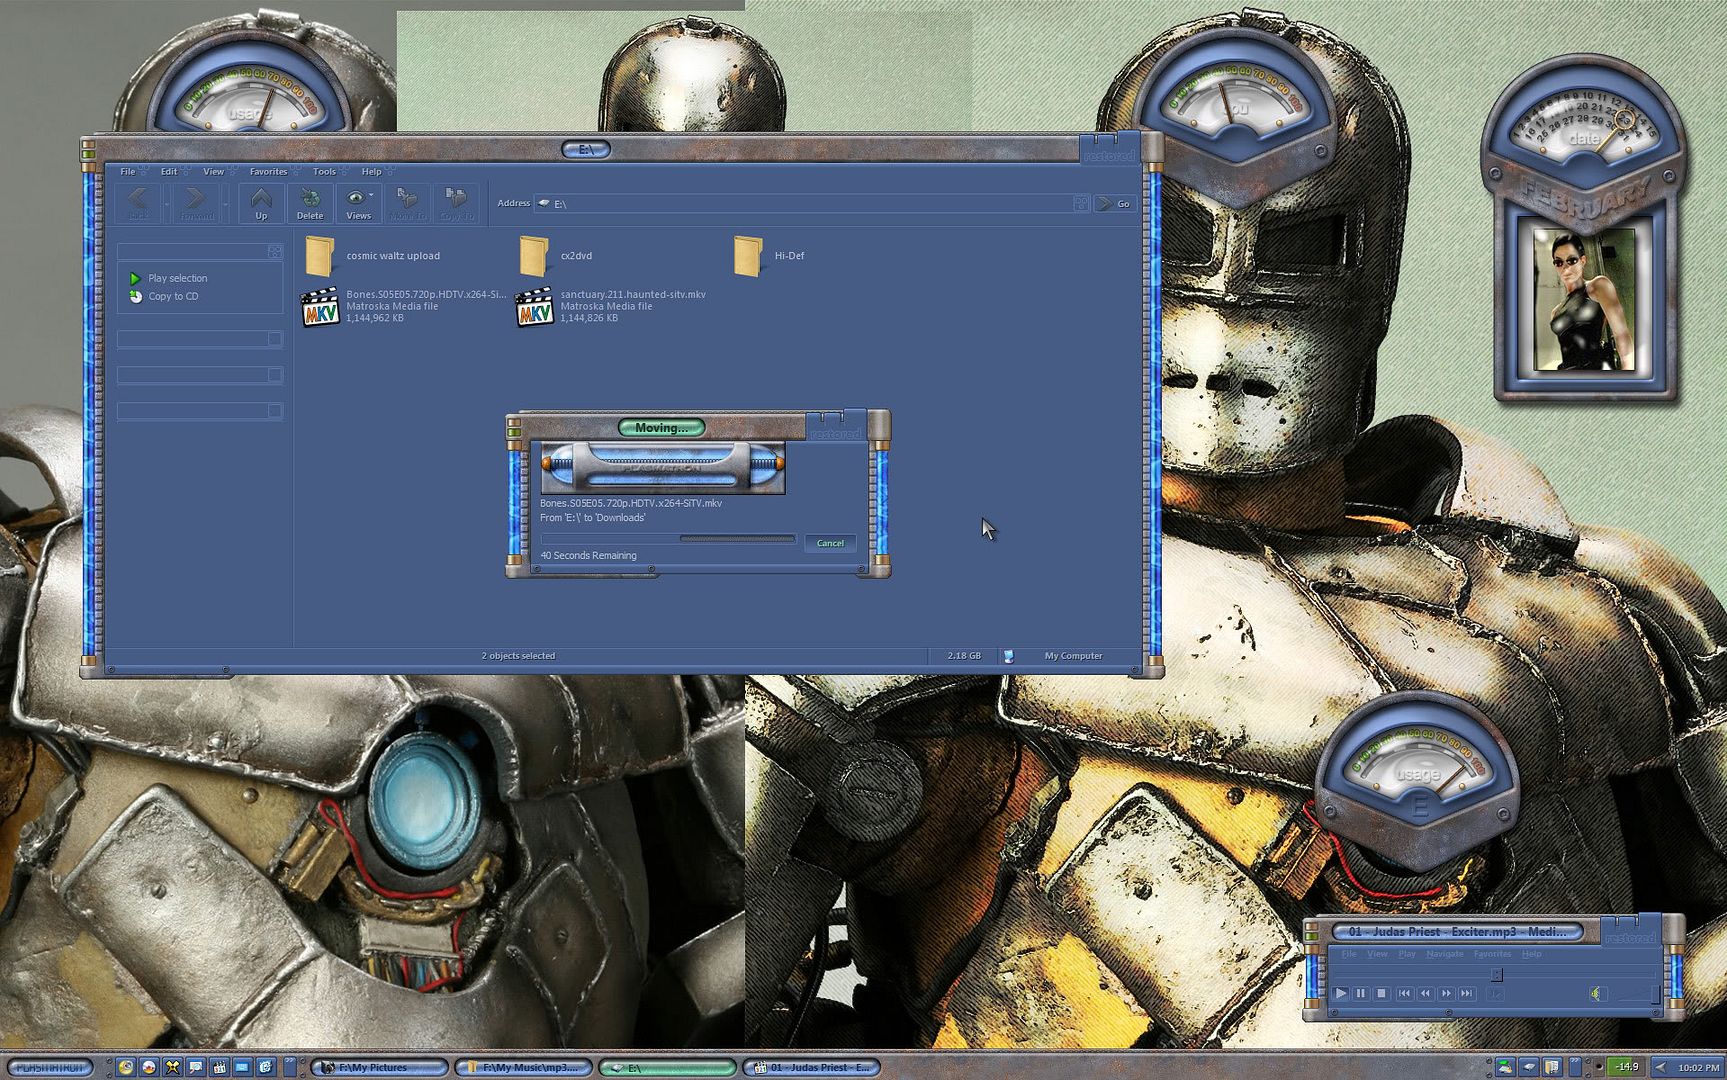The width and height of the screenshot is (1727, 1080).
Task: Click the My Computer status bar entry
Action: [1073, 656]
